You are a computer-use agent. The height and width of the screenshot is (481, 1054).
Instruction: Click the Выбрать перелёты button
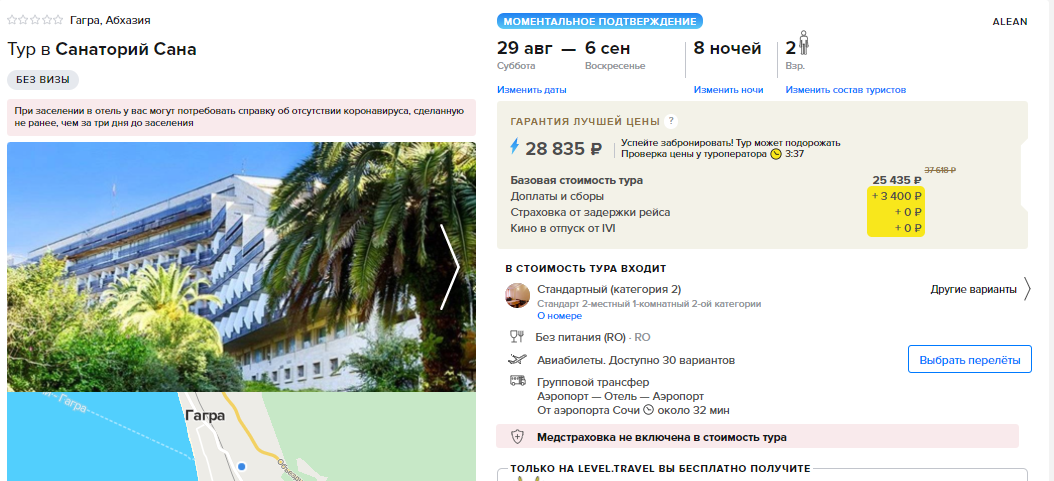coord(969,359)
